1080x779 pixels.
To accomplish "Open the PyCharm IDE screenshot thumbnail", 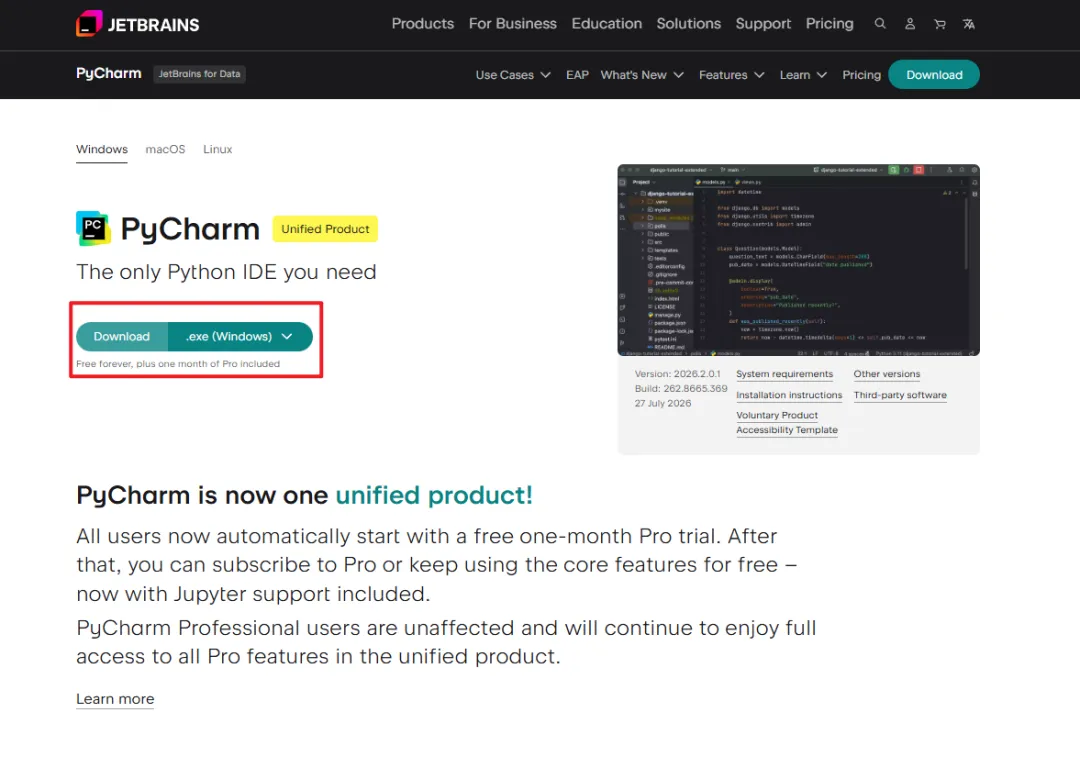I will [x=798, y=260].
